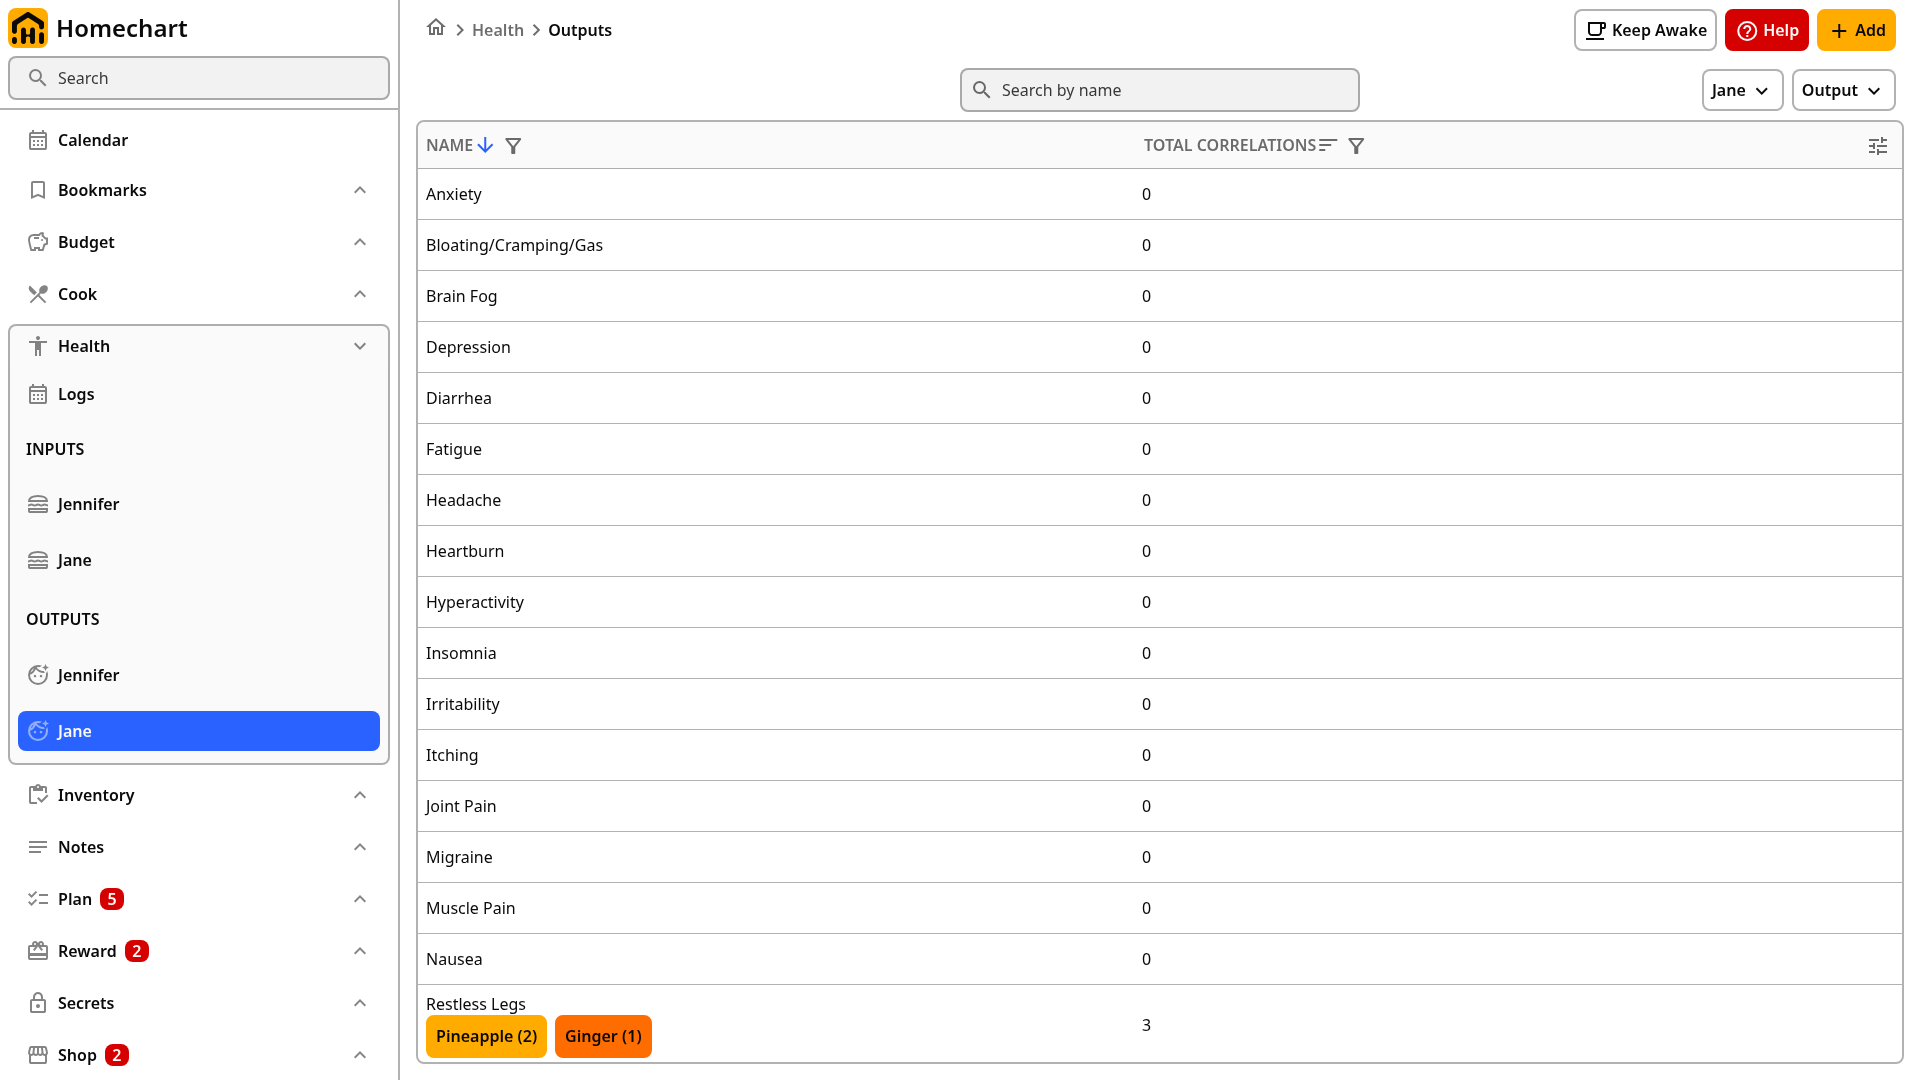The width and height of the screenshot is (1920, 1080).
Task: Open the Name column filter
Action: [x=513, y=146]
